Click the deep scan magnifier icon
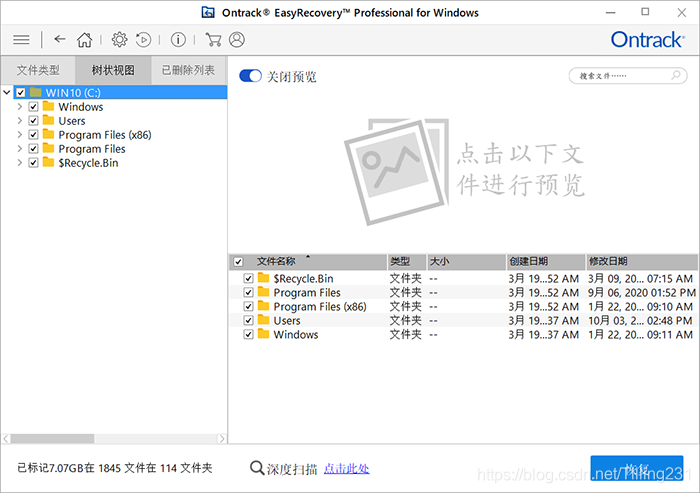 [x=257, y=468]
